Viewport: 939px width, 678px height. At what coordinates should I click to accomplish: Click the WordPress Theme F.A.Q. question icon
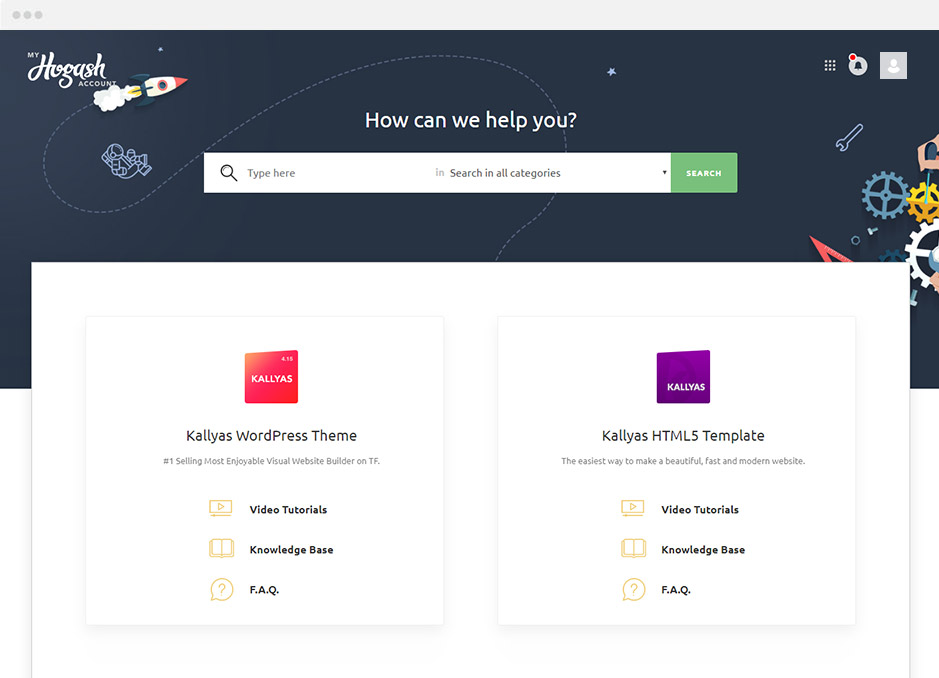tap(221, 590)
